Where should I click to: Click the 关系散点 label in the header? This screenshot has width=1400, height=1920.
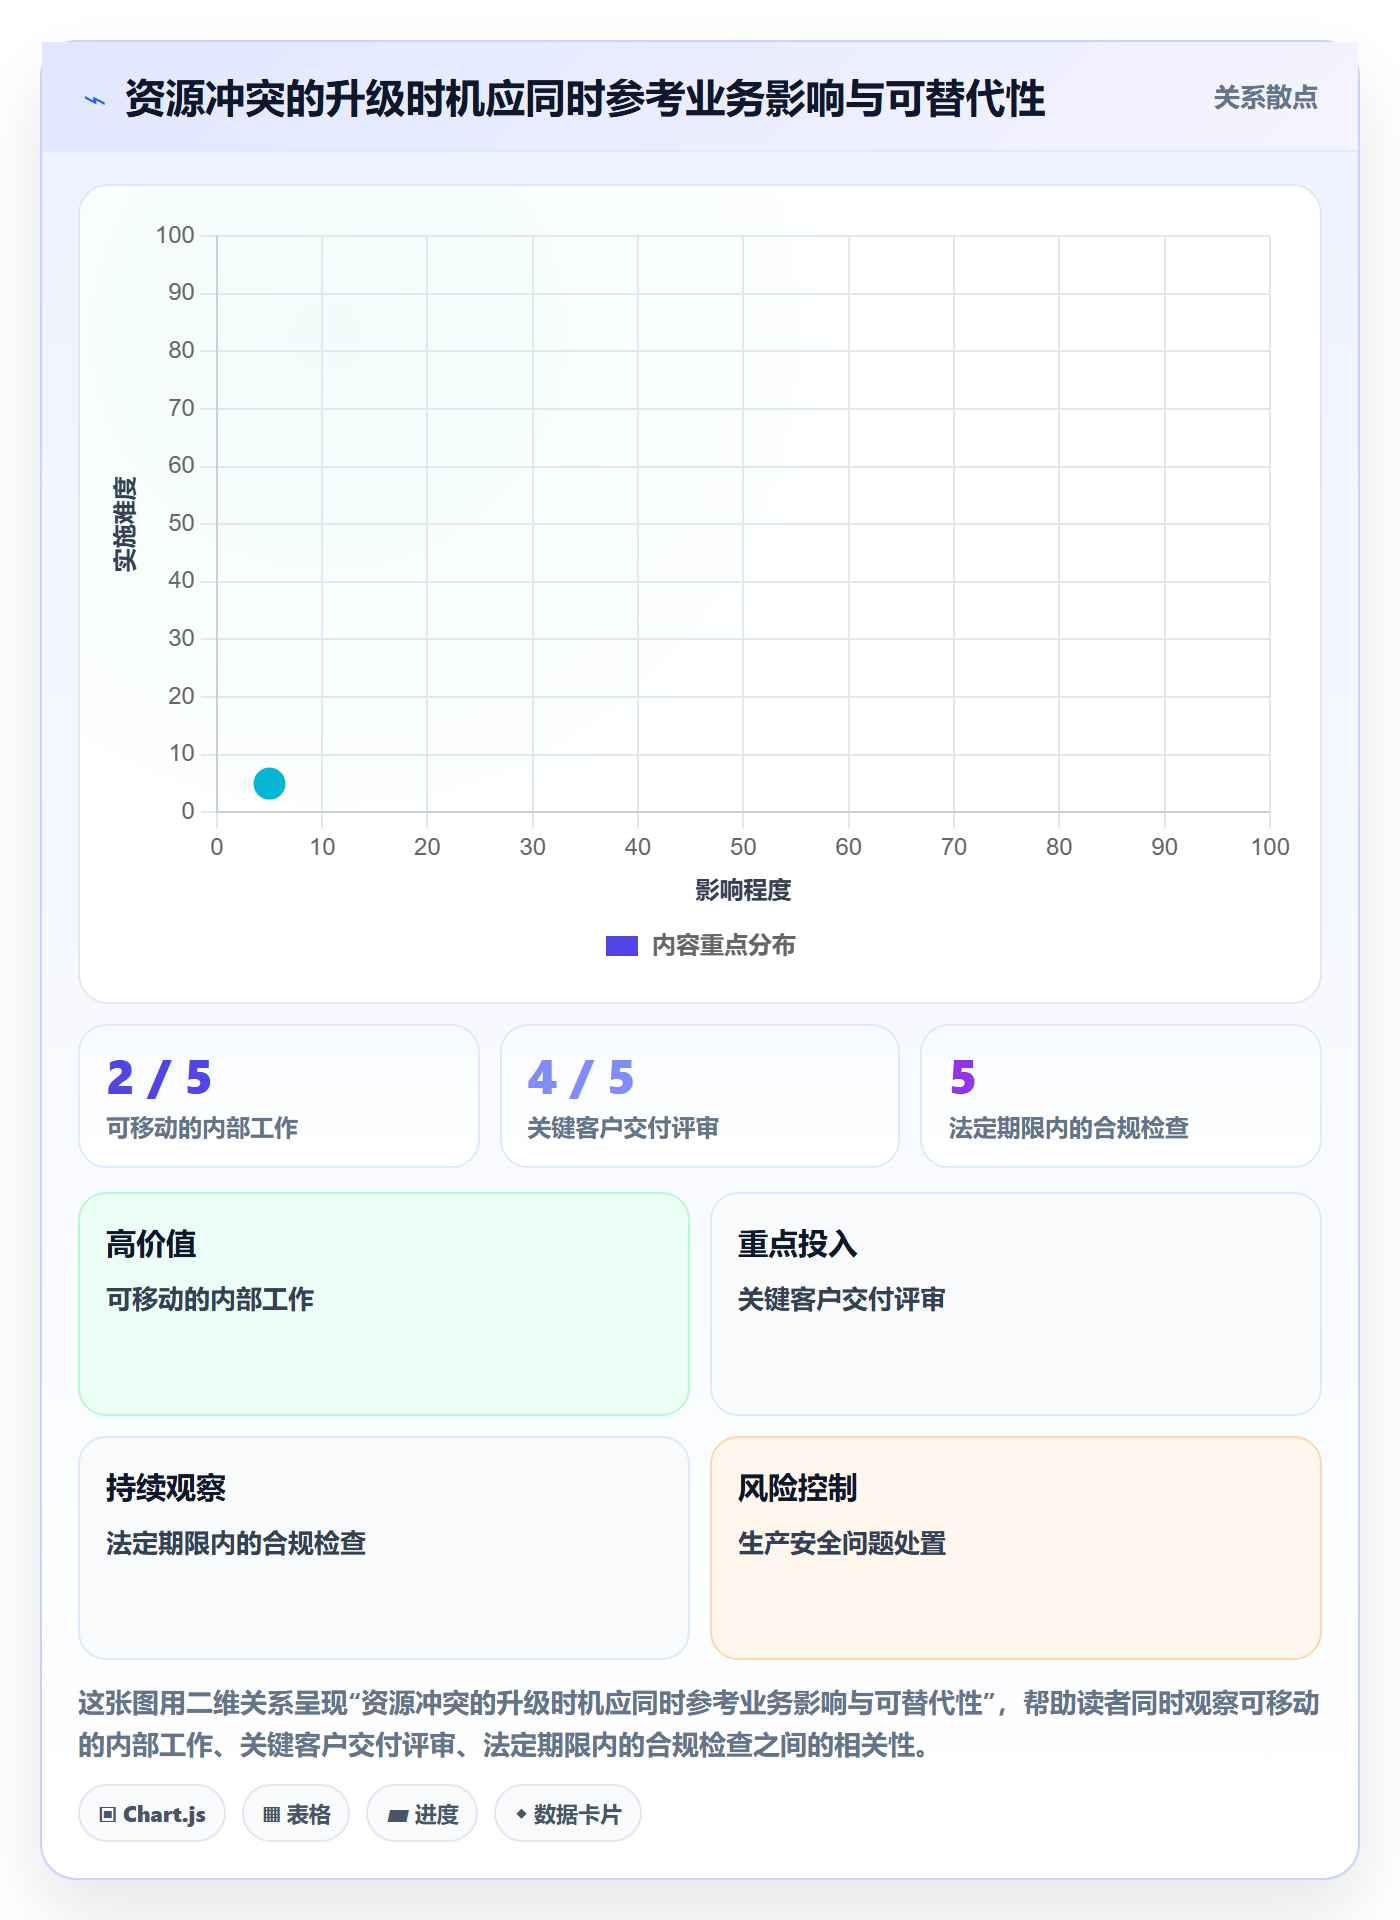point(1265,98)
